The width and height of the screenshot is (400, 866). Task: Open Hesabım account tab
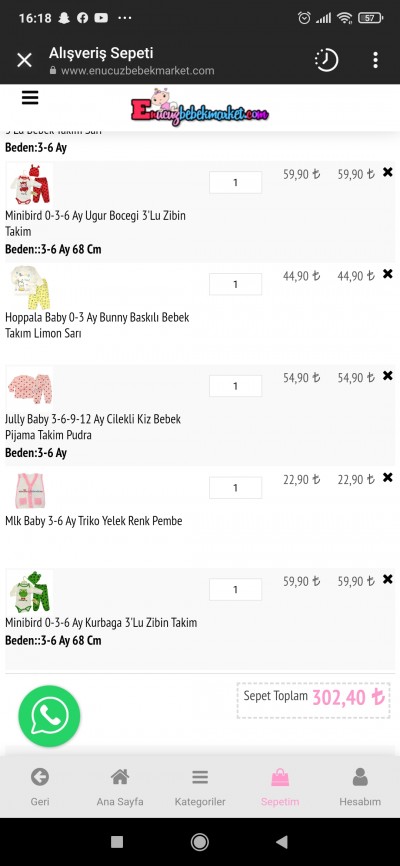pyautogui.click(x=360, y=786)
